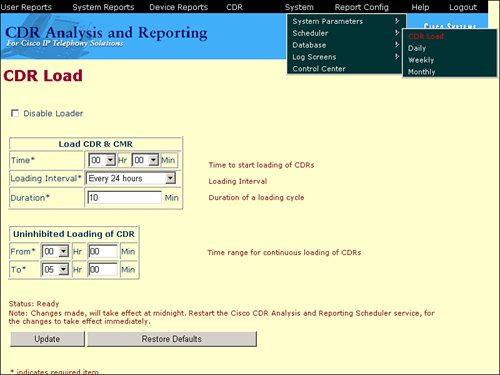Click the From minutes input field
This screenshot has height=375, width=500.
pyautogui.click(x=103, y=251)
